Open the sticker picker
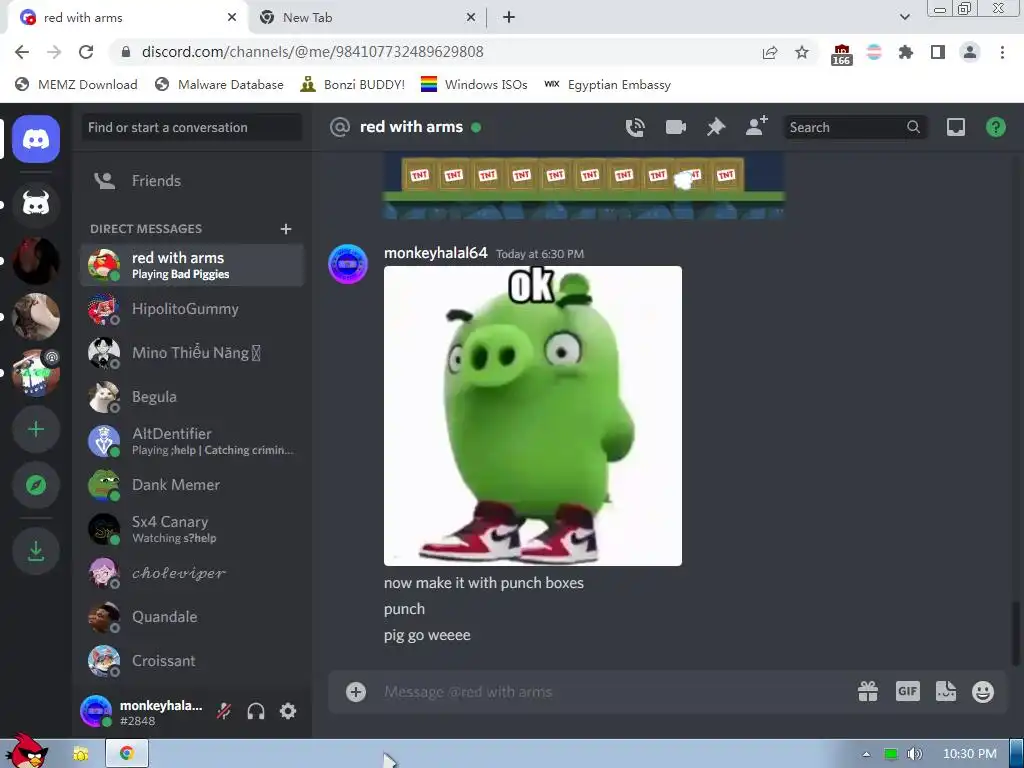Viewport: 1024px width, 768px height. (x=946, y=691)
